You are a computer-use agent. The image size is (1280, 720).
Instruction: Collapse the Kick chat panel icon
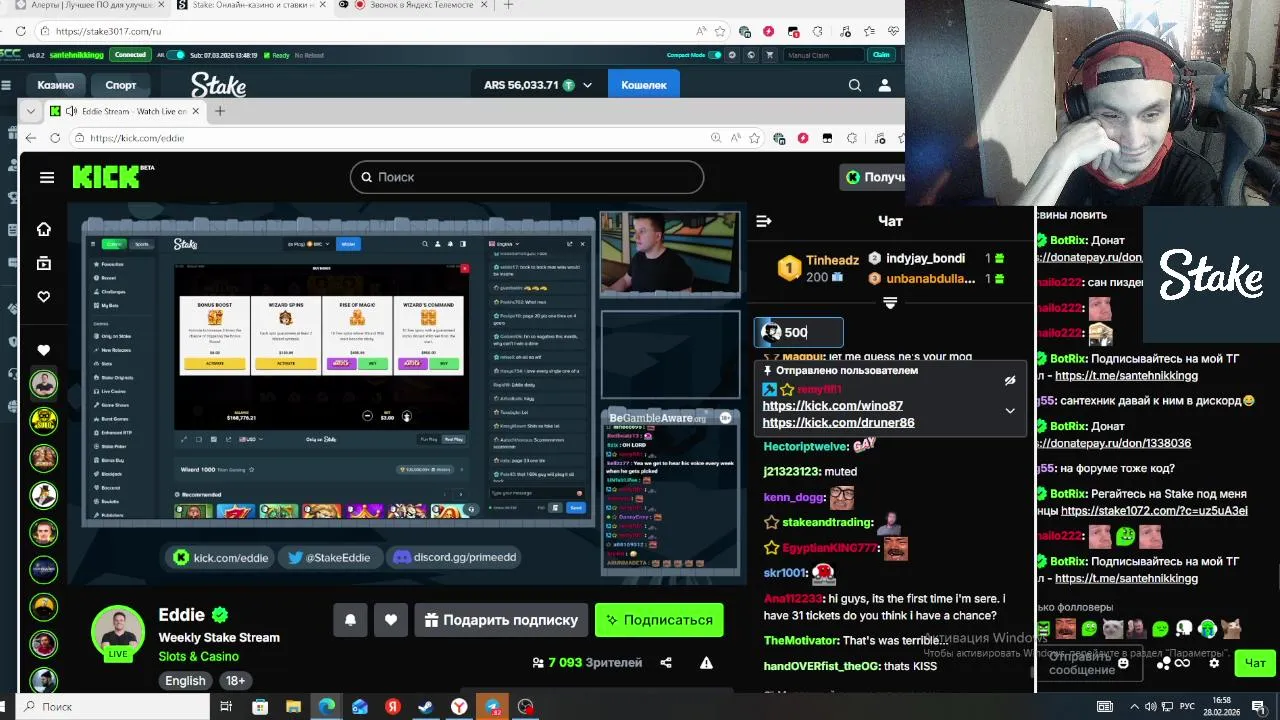pyautogui.click(x=764, y=221)
